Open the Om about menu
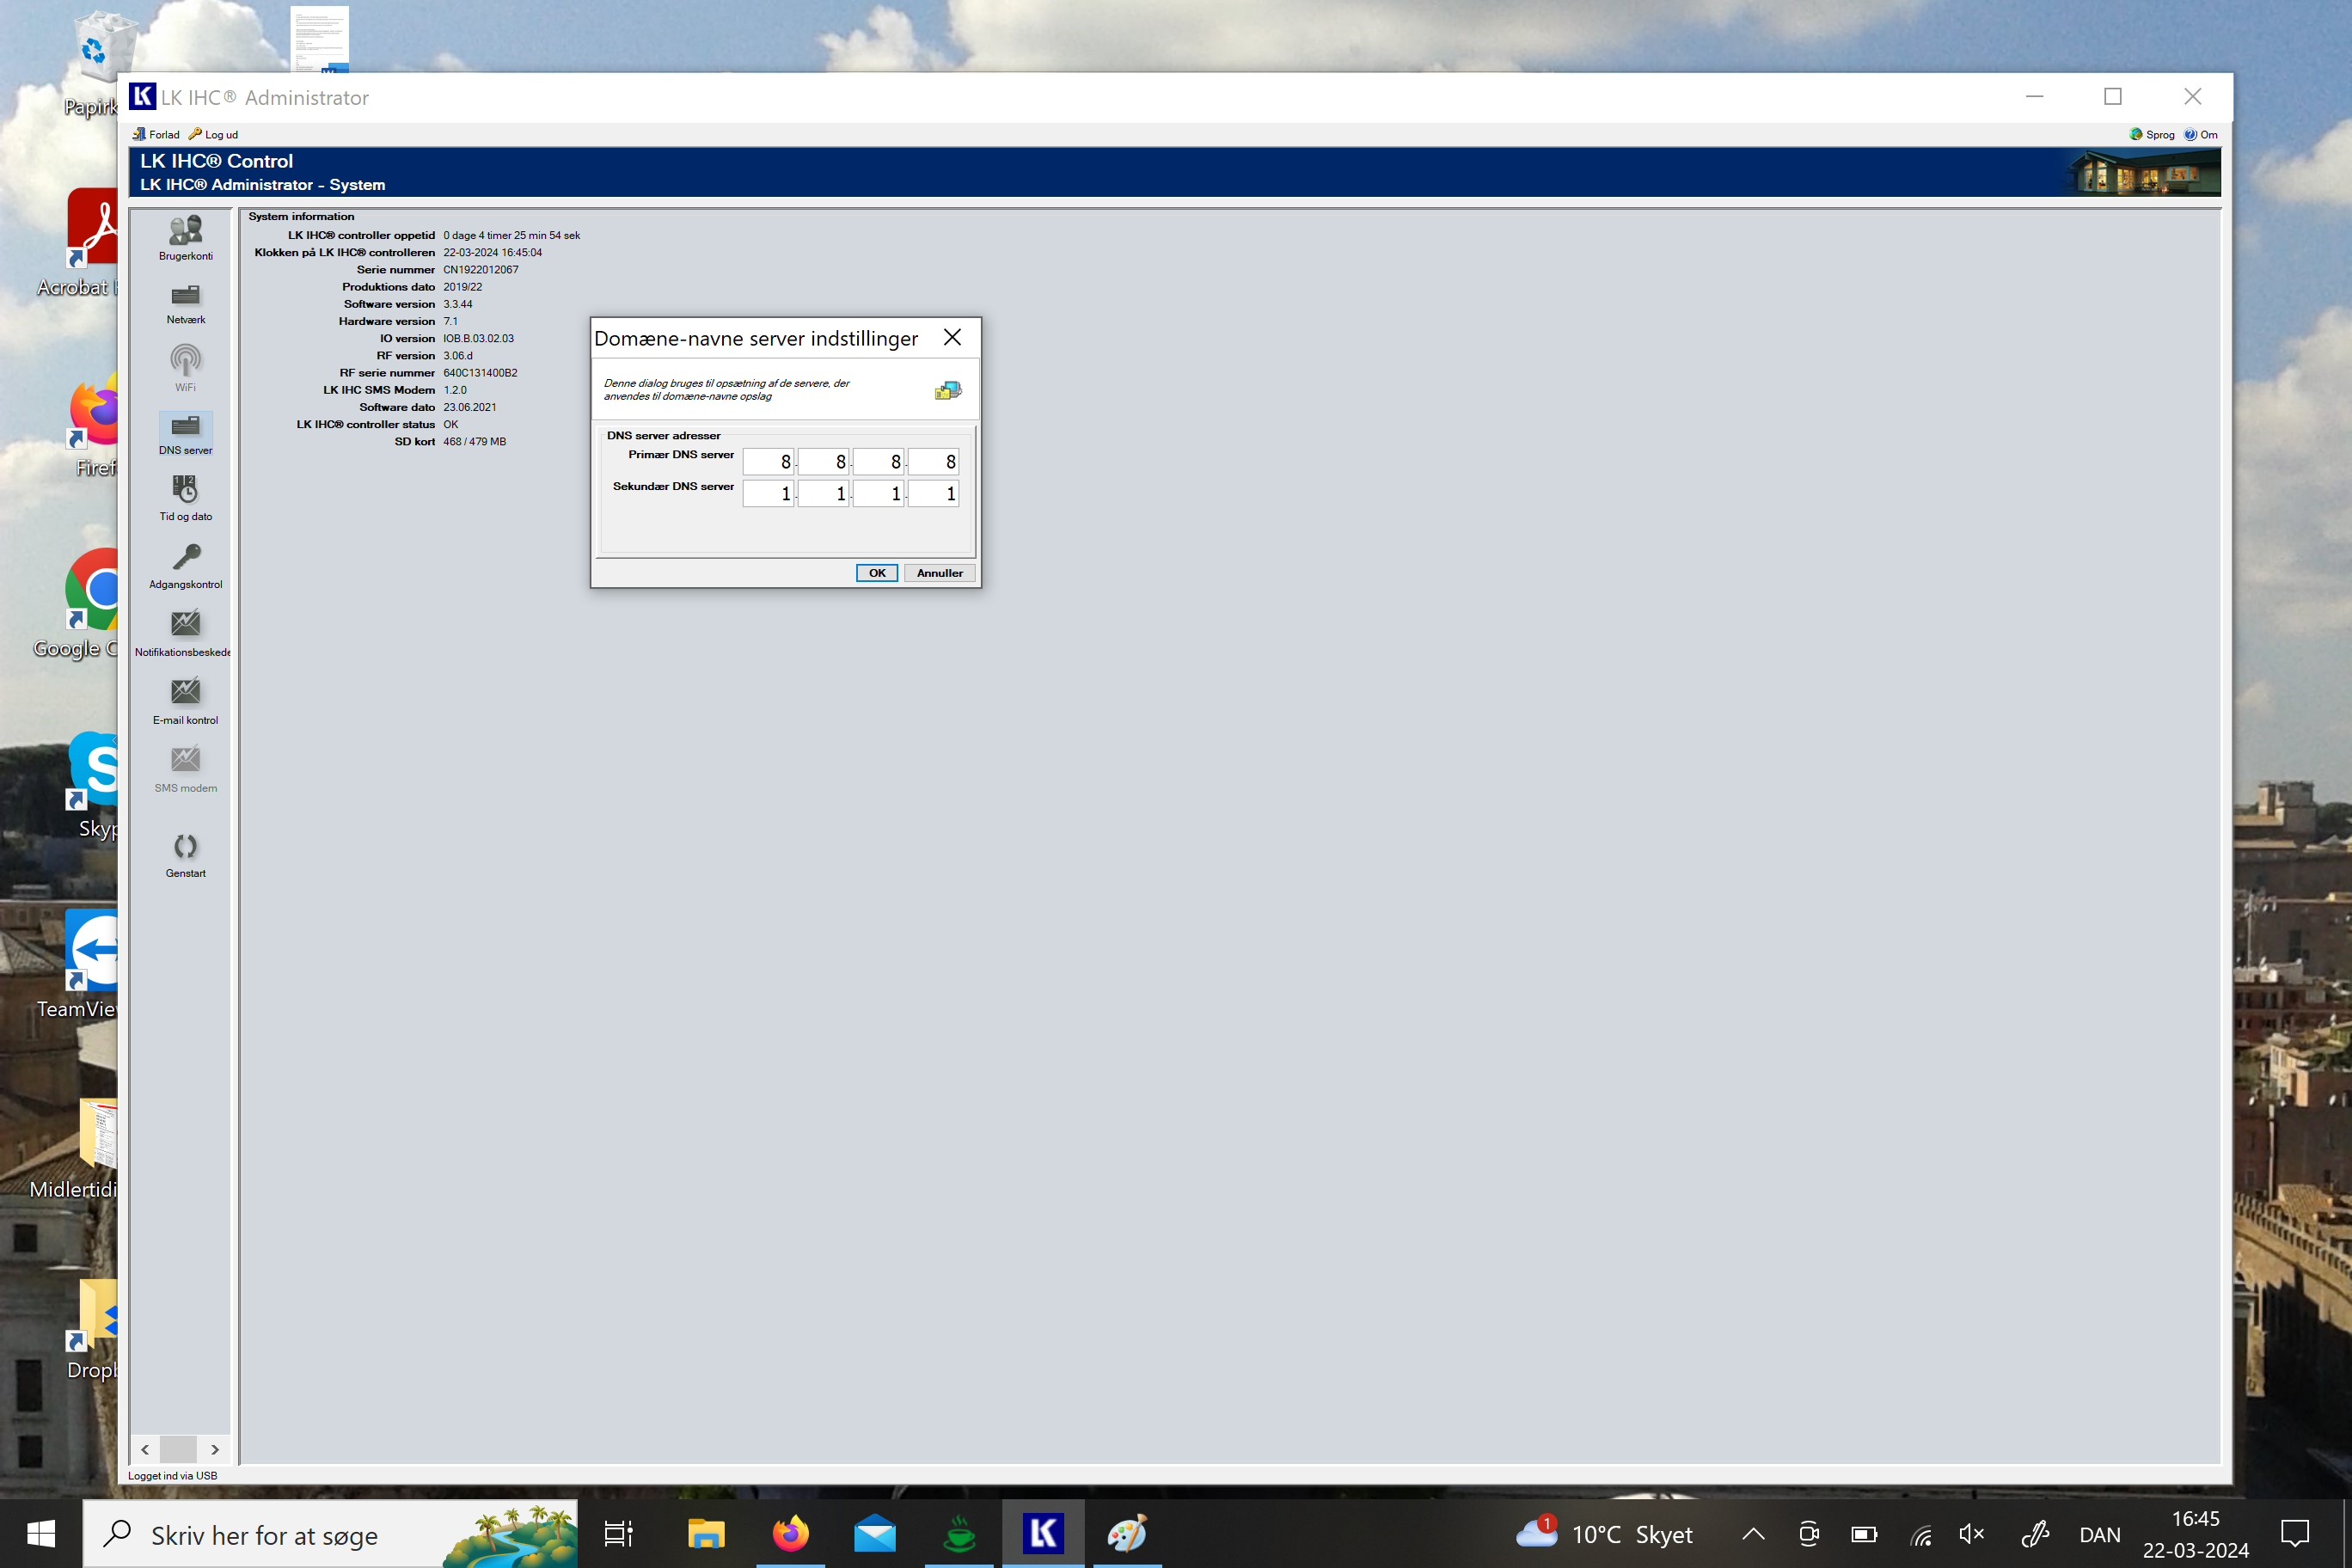This screenshot has height=1568, width=2352. [2201, 135]
